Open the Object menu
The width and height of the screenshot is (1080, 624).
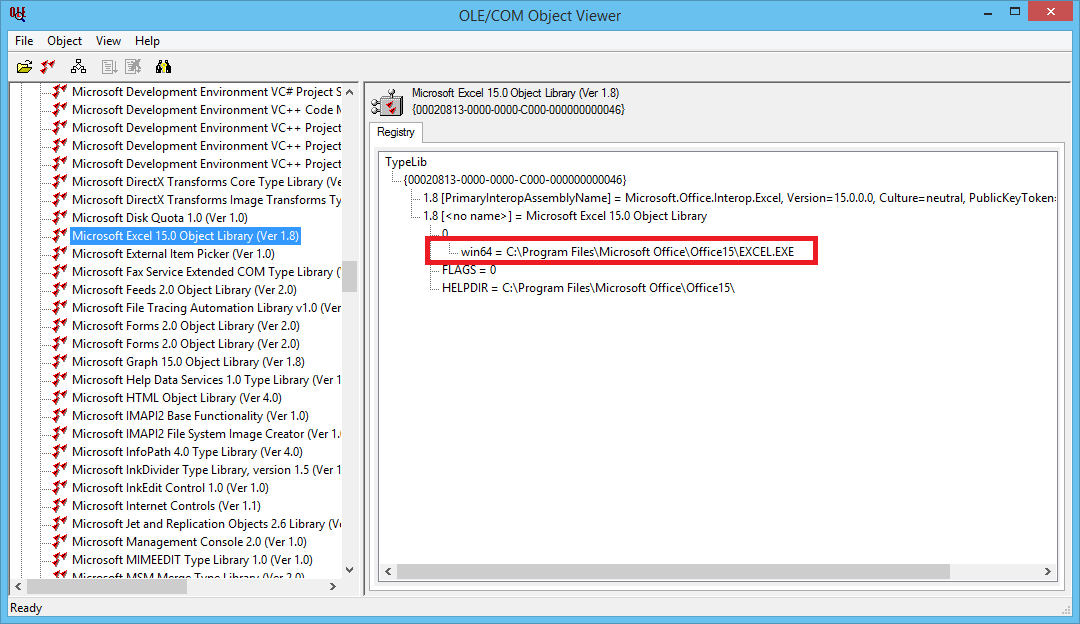(64, 41)
